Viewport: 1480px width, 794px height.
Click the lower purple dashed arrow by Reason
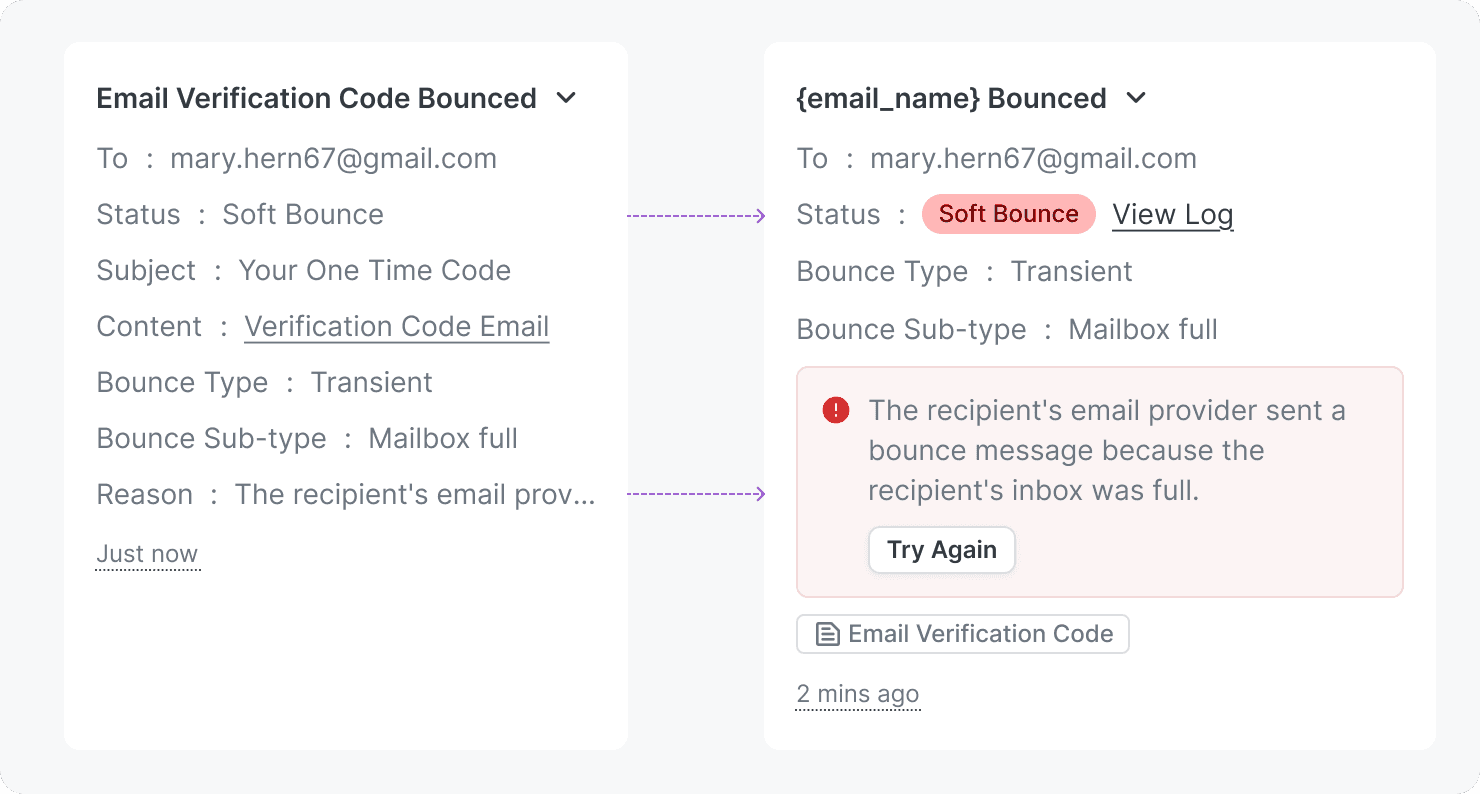click(x=696, y=494)
